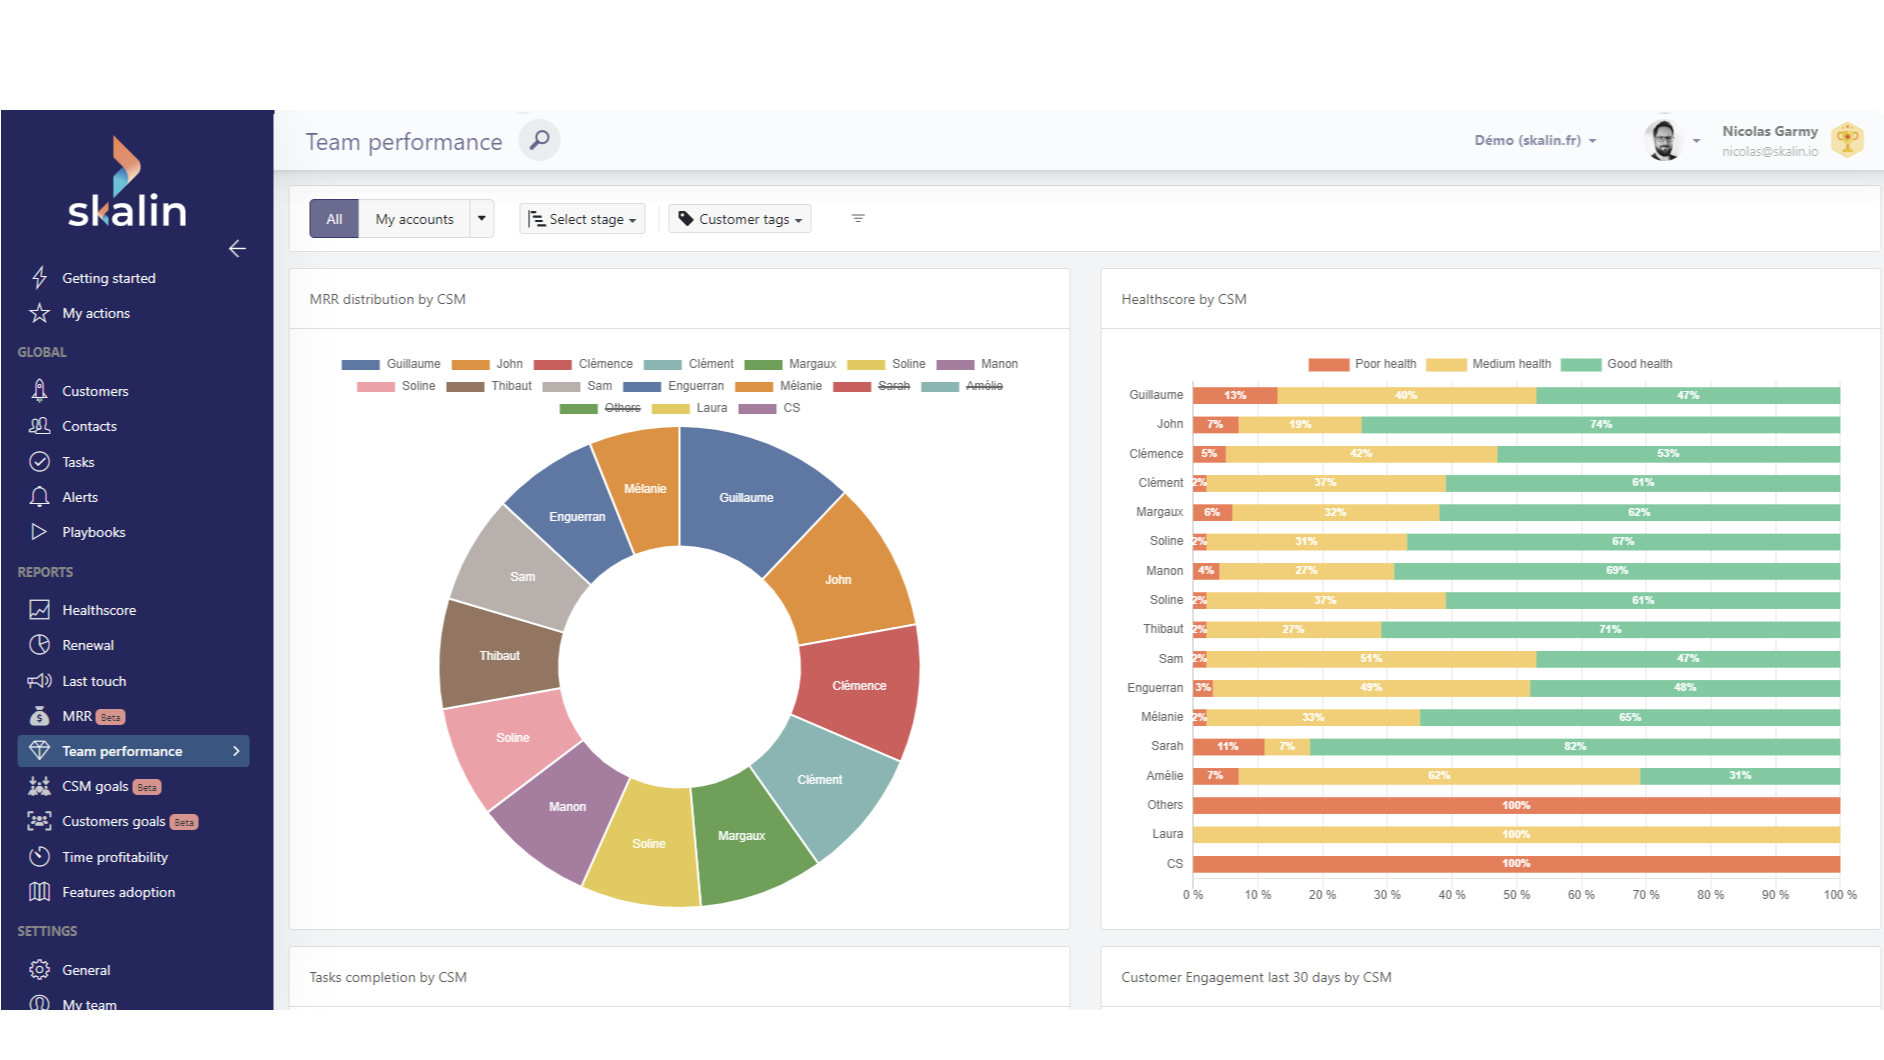
Task: Go to Customers in the sidebar
Action: tap(94, 391)
